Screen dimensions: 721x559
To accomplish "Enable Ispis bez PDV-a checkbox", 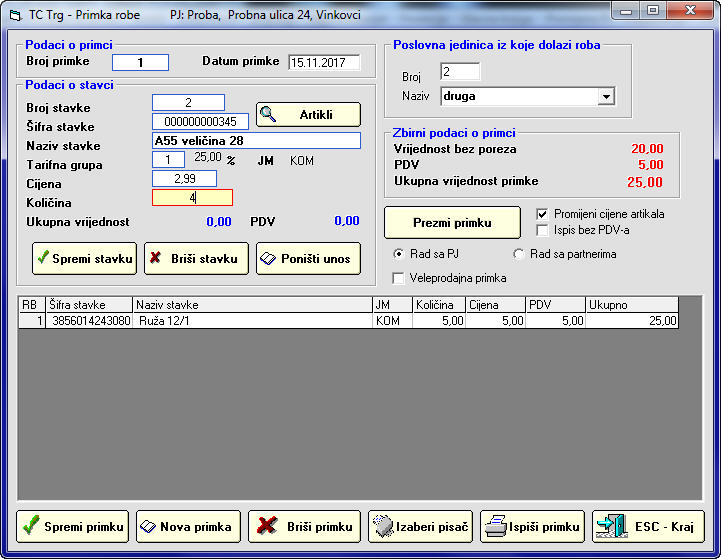I will [542, 230].
